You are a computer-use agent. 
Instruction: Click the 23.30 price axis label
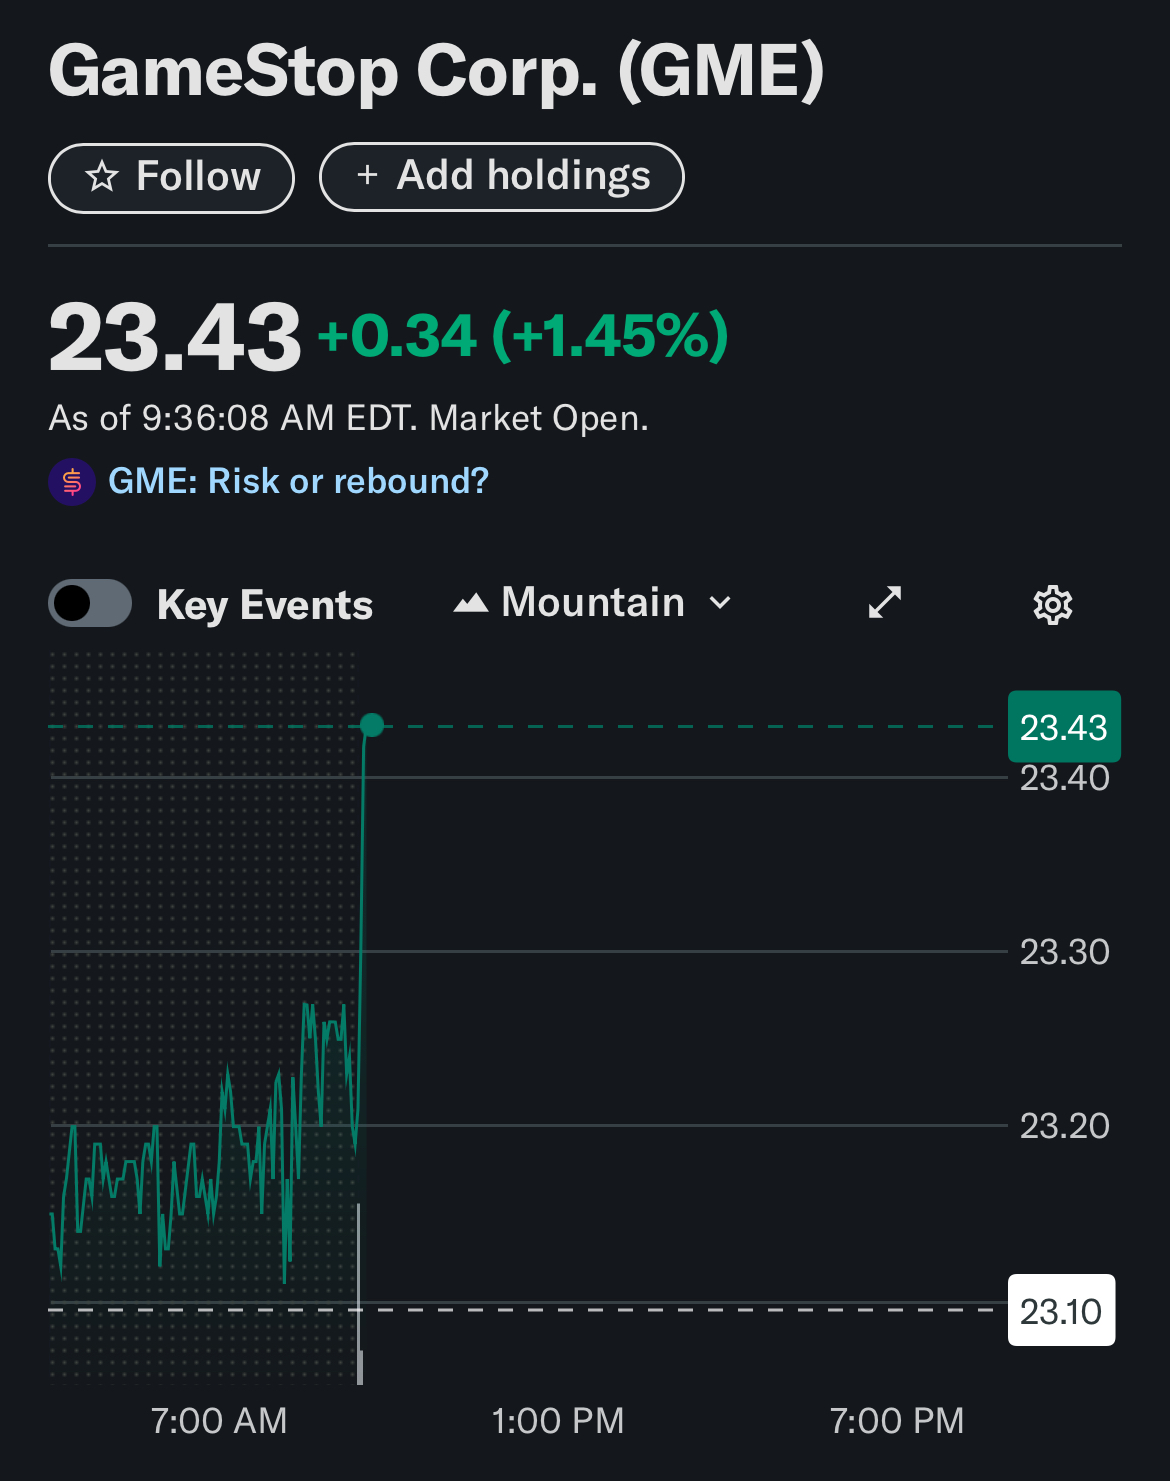[x=1064, y=952]
